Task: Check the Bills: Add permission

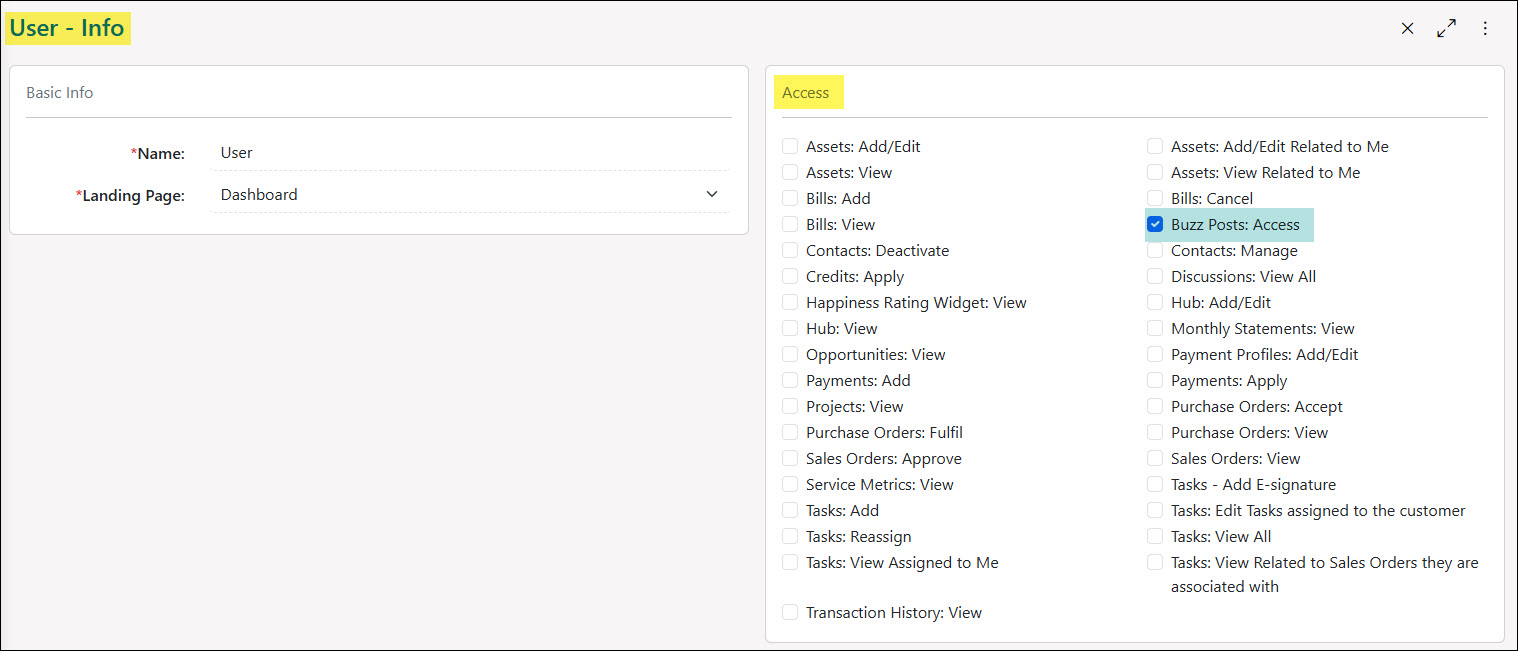Action: coord(789,198)
